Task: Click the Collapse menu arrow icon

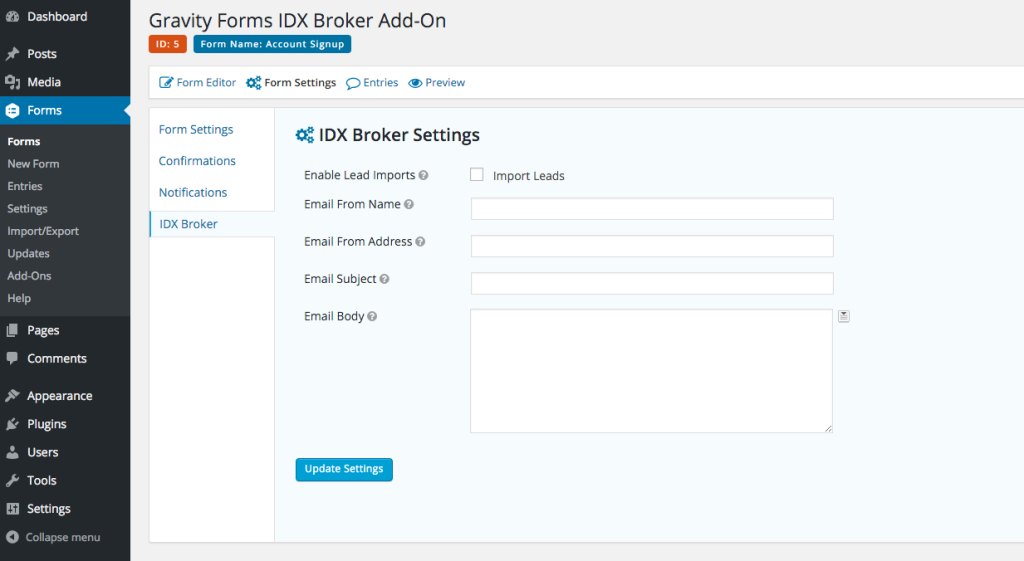Action: click(12, 537)
